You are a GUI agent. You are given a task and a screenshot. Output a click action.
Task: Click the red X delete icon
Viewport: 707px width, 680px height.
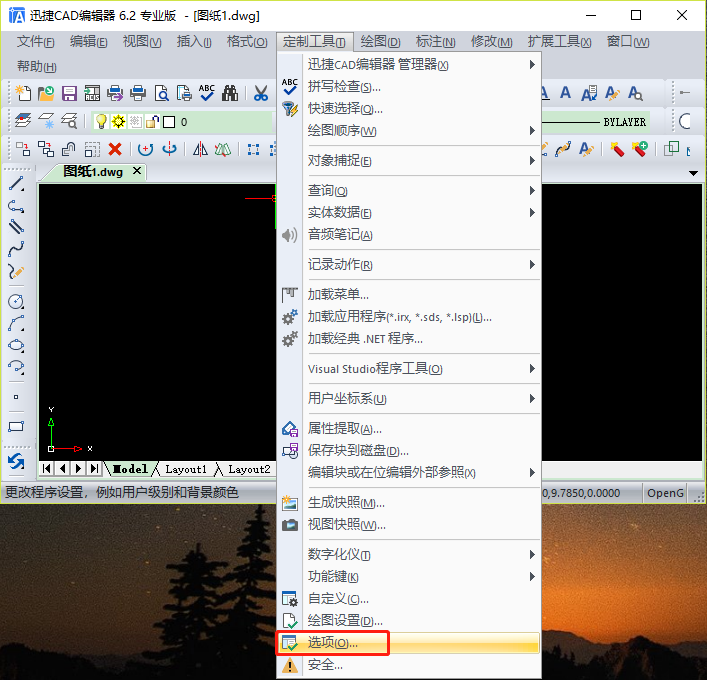point(115,149)
